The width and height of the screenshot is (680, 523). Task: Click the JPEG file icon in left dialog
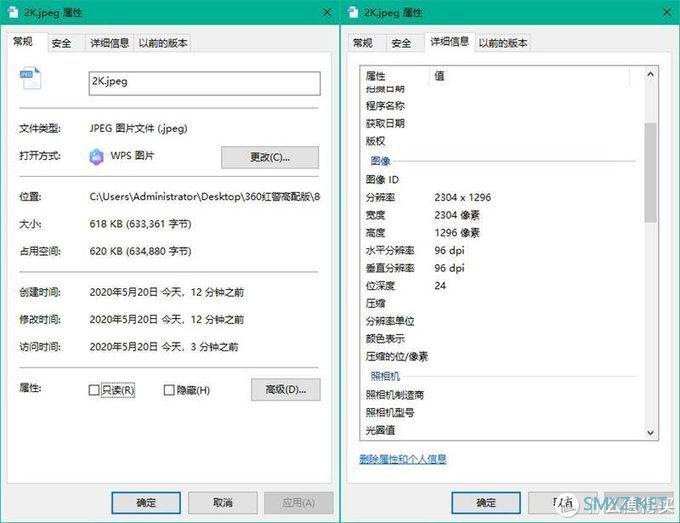pyautogui.click(x=30, y=78)
